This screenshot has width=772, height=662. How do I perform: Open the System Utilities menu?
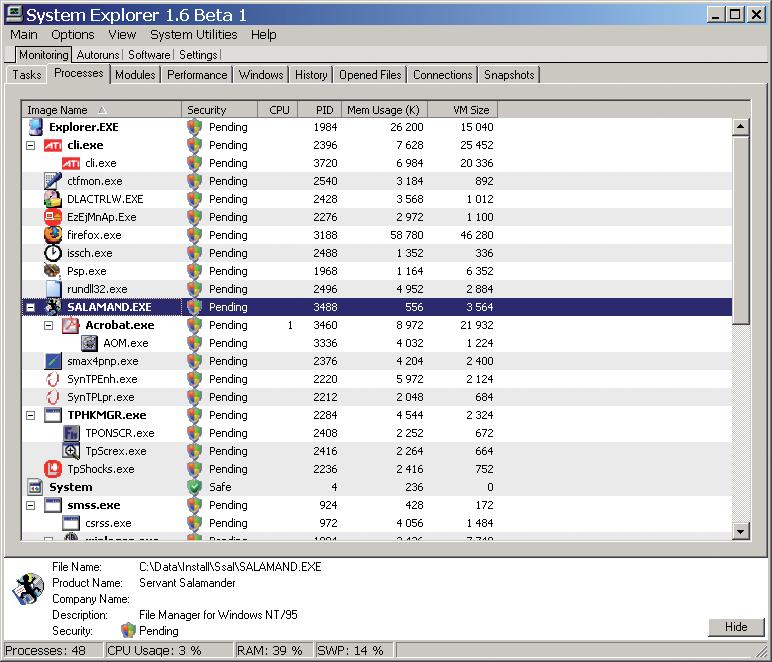tap(193, 35)
